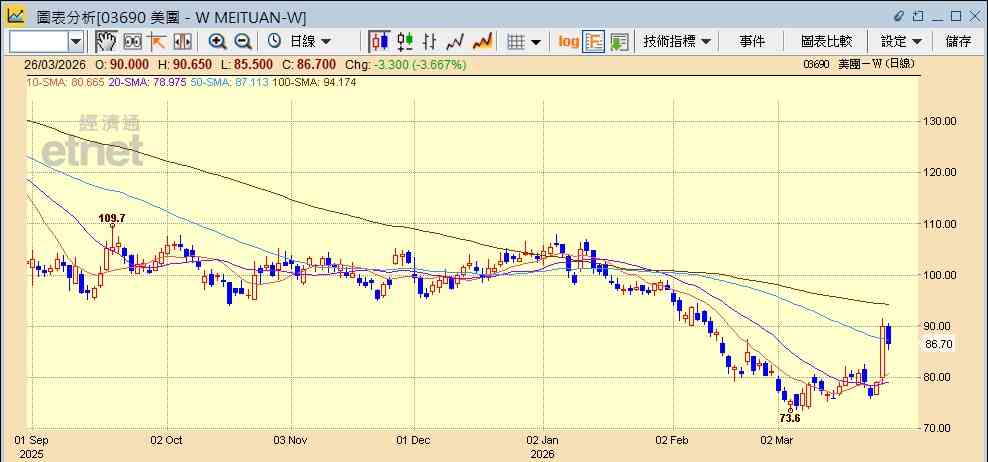The image size is (988, 462).
Task: Zoom in with the plus magnifier
Action: point(217,42)
